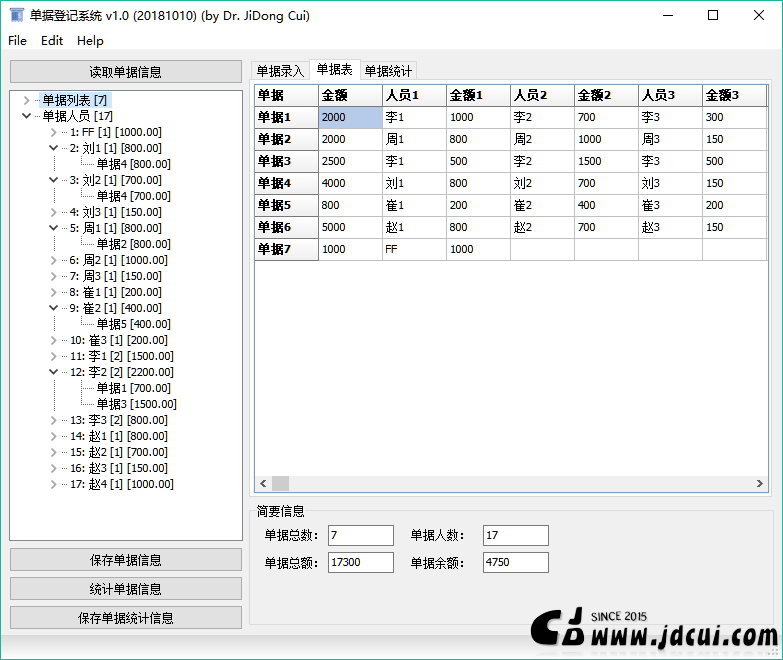Screen dimensions: 783x660
Task: Click the 金额 column header
Action: pos(350,95)
